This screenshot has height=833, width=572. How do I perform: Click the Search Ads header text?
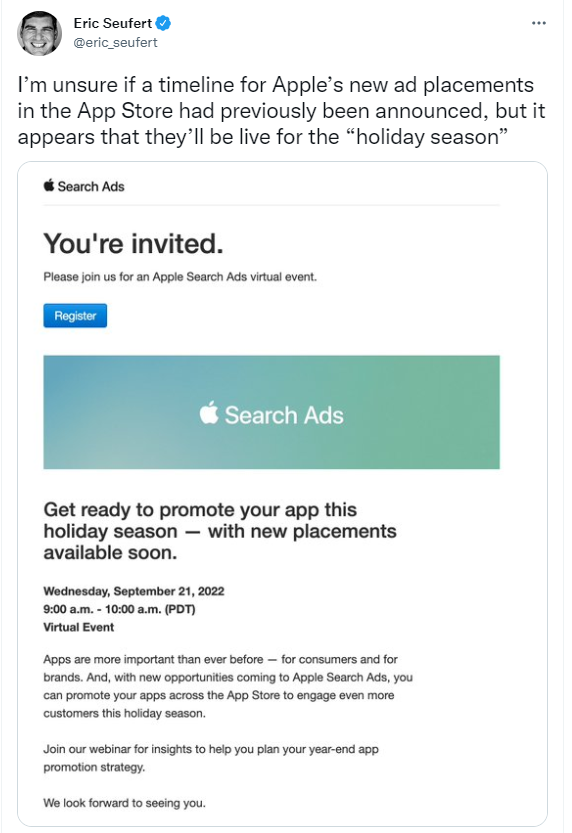click(91, 186)
